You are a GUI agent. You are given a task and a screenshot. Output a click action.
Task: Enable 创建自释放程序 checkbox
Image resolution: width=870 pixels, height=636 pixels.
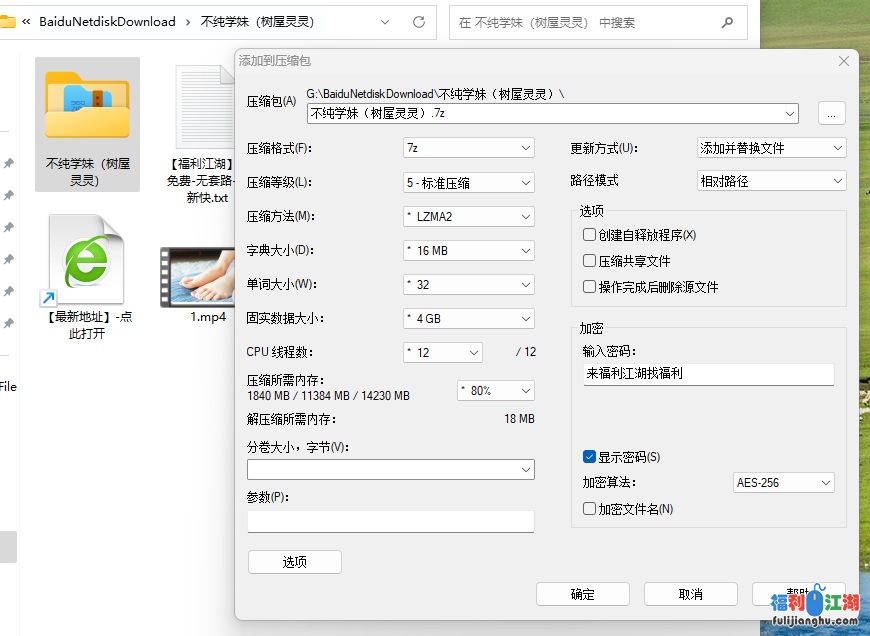point(589,234)
